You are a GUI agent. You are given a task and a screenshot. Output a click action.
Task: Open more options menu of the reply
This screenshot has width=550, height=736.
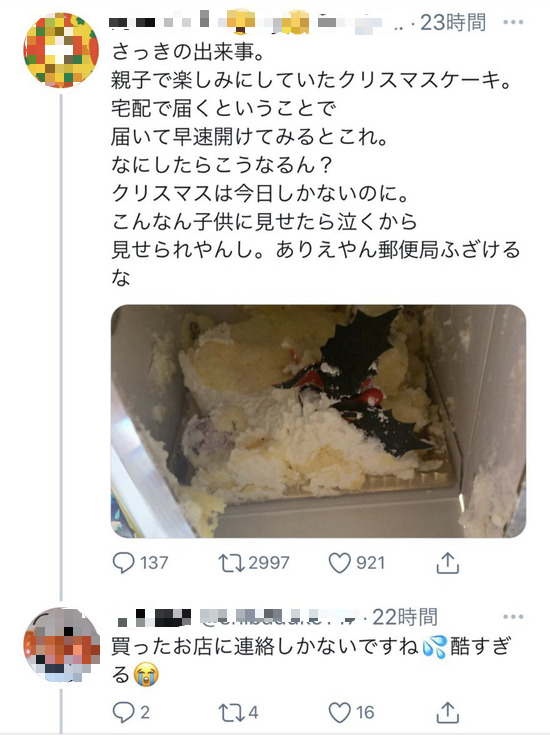[x=513, y=616]
